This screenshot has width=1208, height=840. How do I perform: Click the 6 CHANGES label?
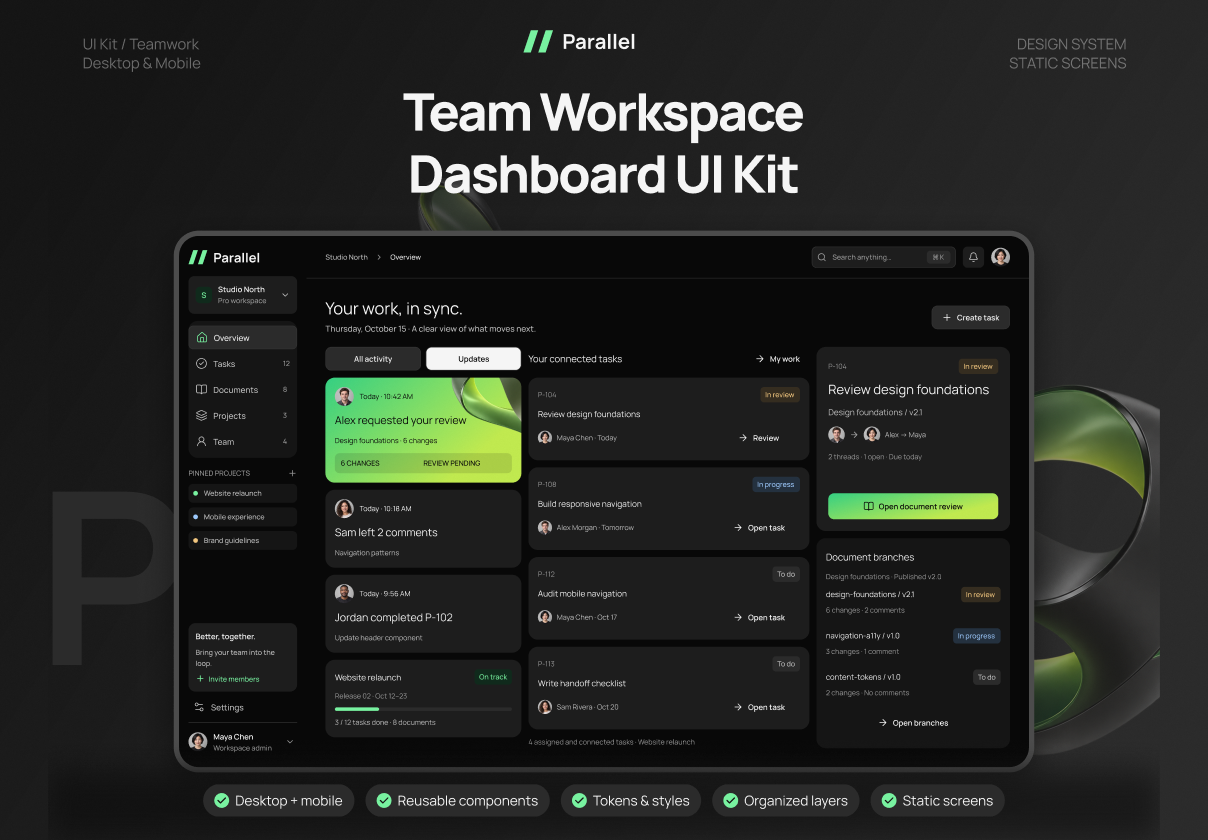click(x=360, y=463)
